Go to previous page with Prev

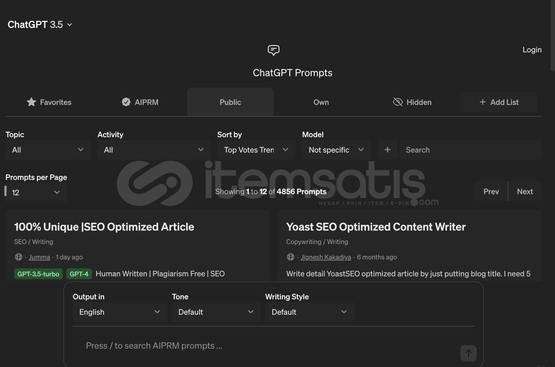click(491, 191)
